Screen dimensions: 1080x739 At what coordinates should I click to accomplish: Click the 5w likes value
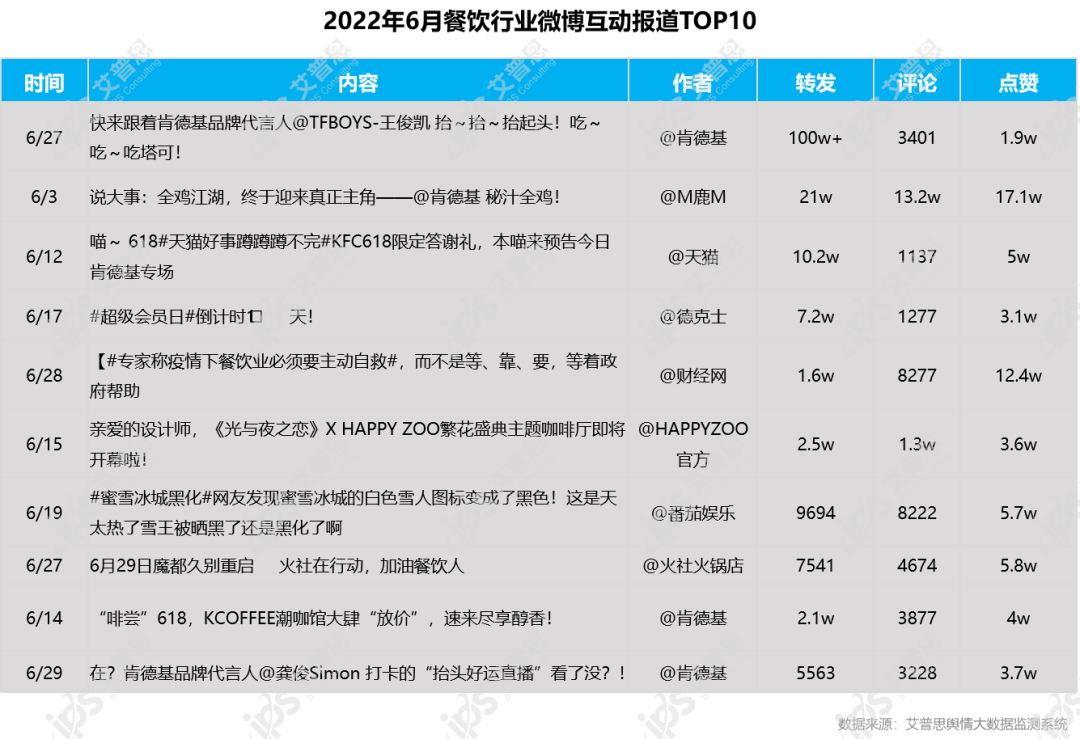1018,257
